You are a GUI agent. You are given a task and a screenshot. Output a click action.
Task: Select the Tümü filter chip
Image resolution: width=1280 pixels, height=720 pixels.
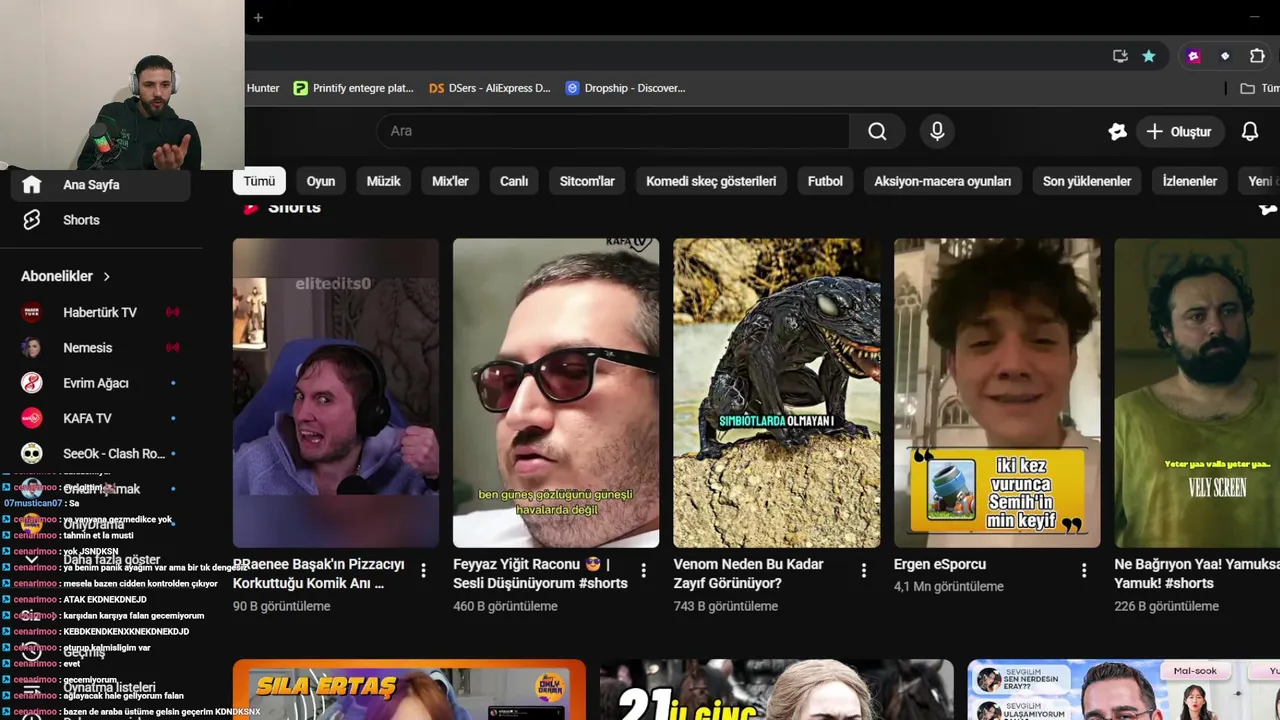[259, 181]
